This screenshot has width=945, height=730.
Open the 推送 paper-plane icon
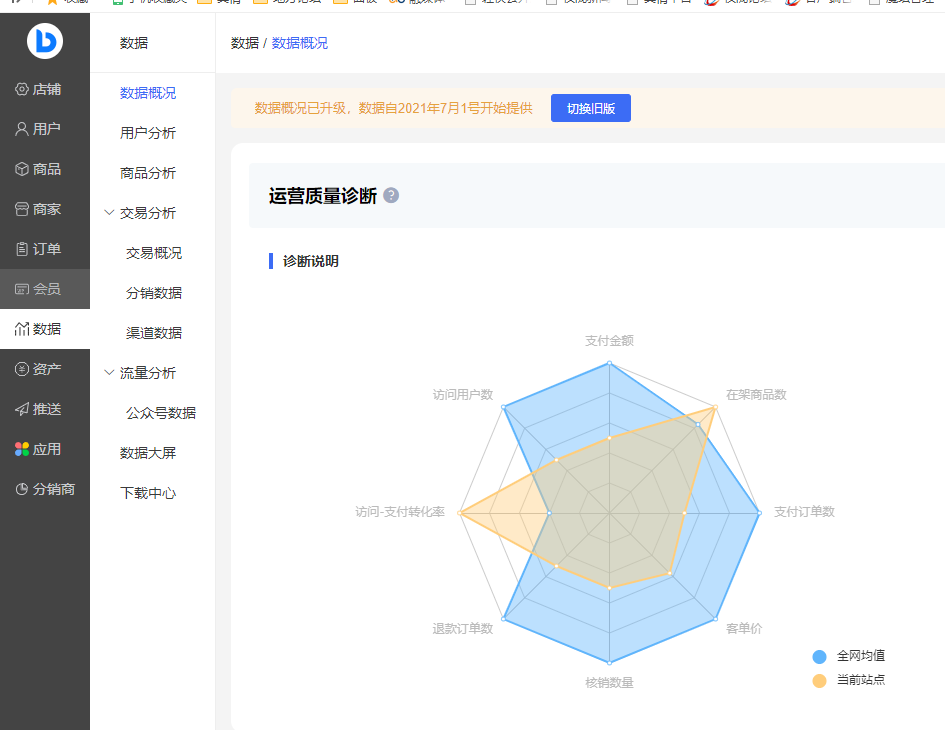click(x=22, y=409)
